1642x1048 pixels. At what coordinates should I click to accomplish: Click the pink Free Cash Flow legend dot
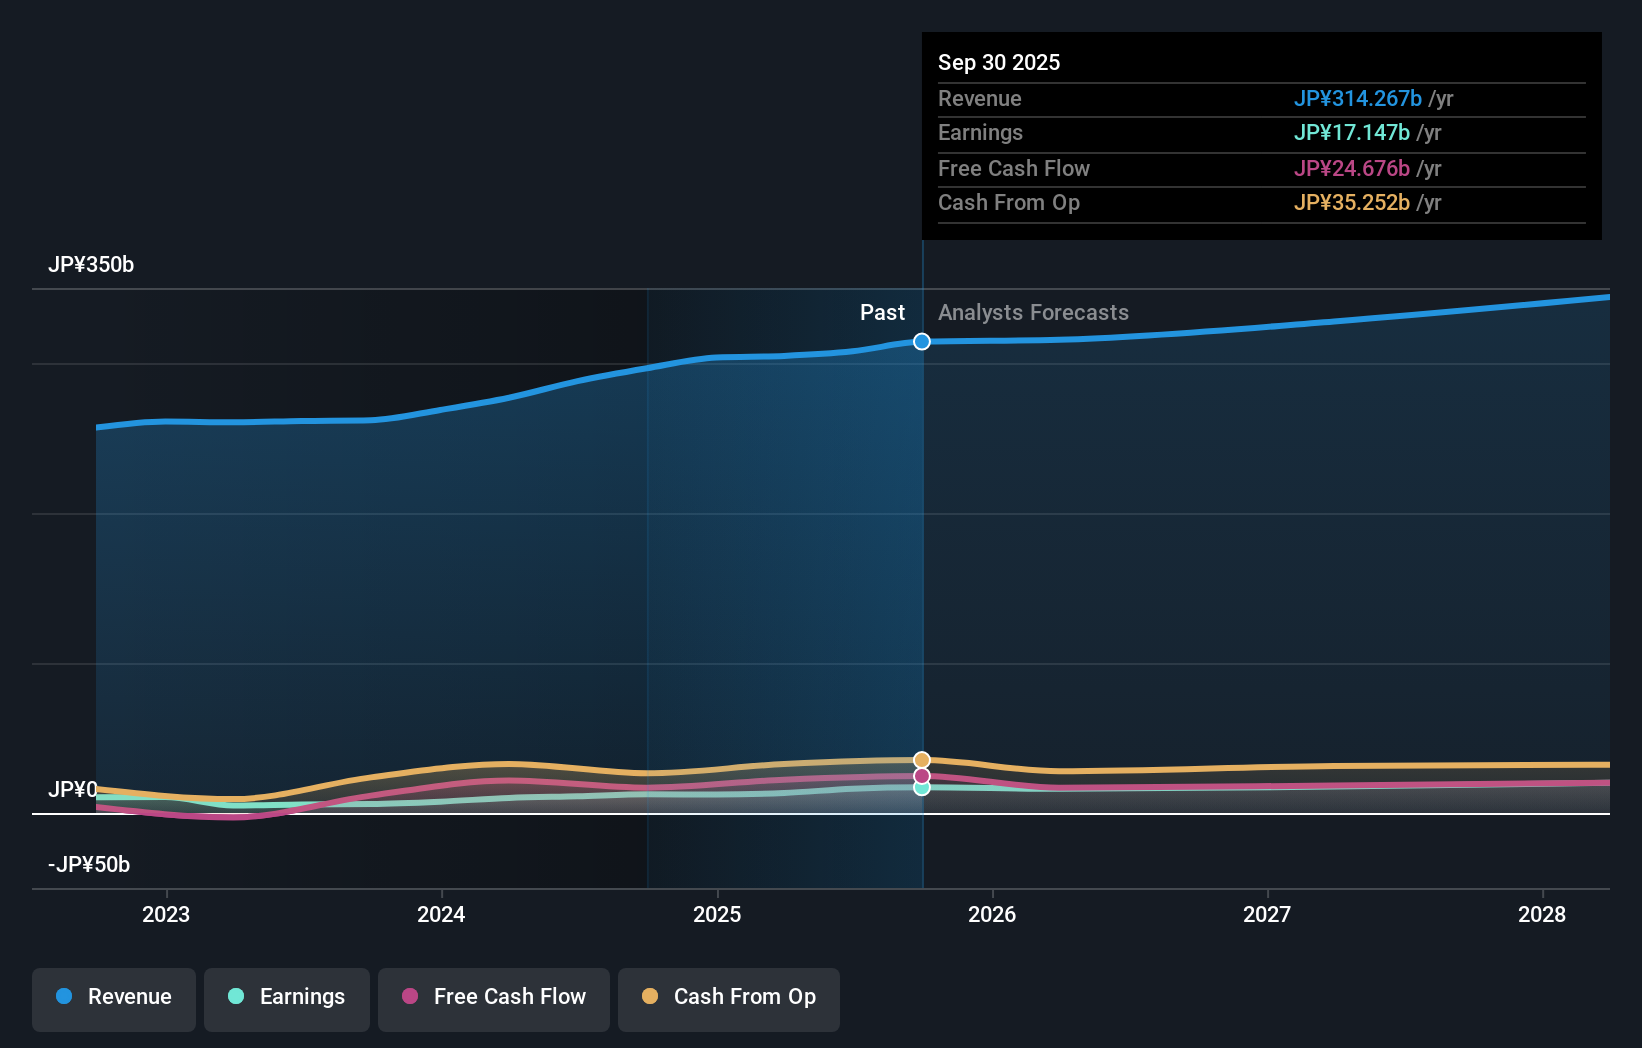[x=411, y=997]
